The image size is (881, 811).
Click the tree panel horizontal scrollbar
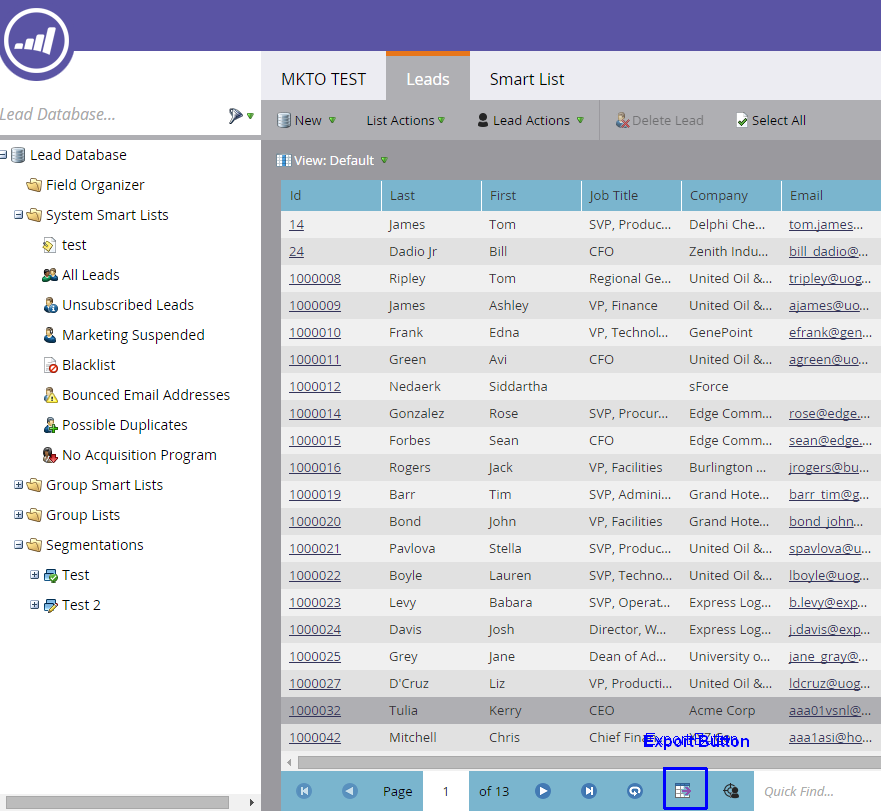pos(117,802)
